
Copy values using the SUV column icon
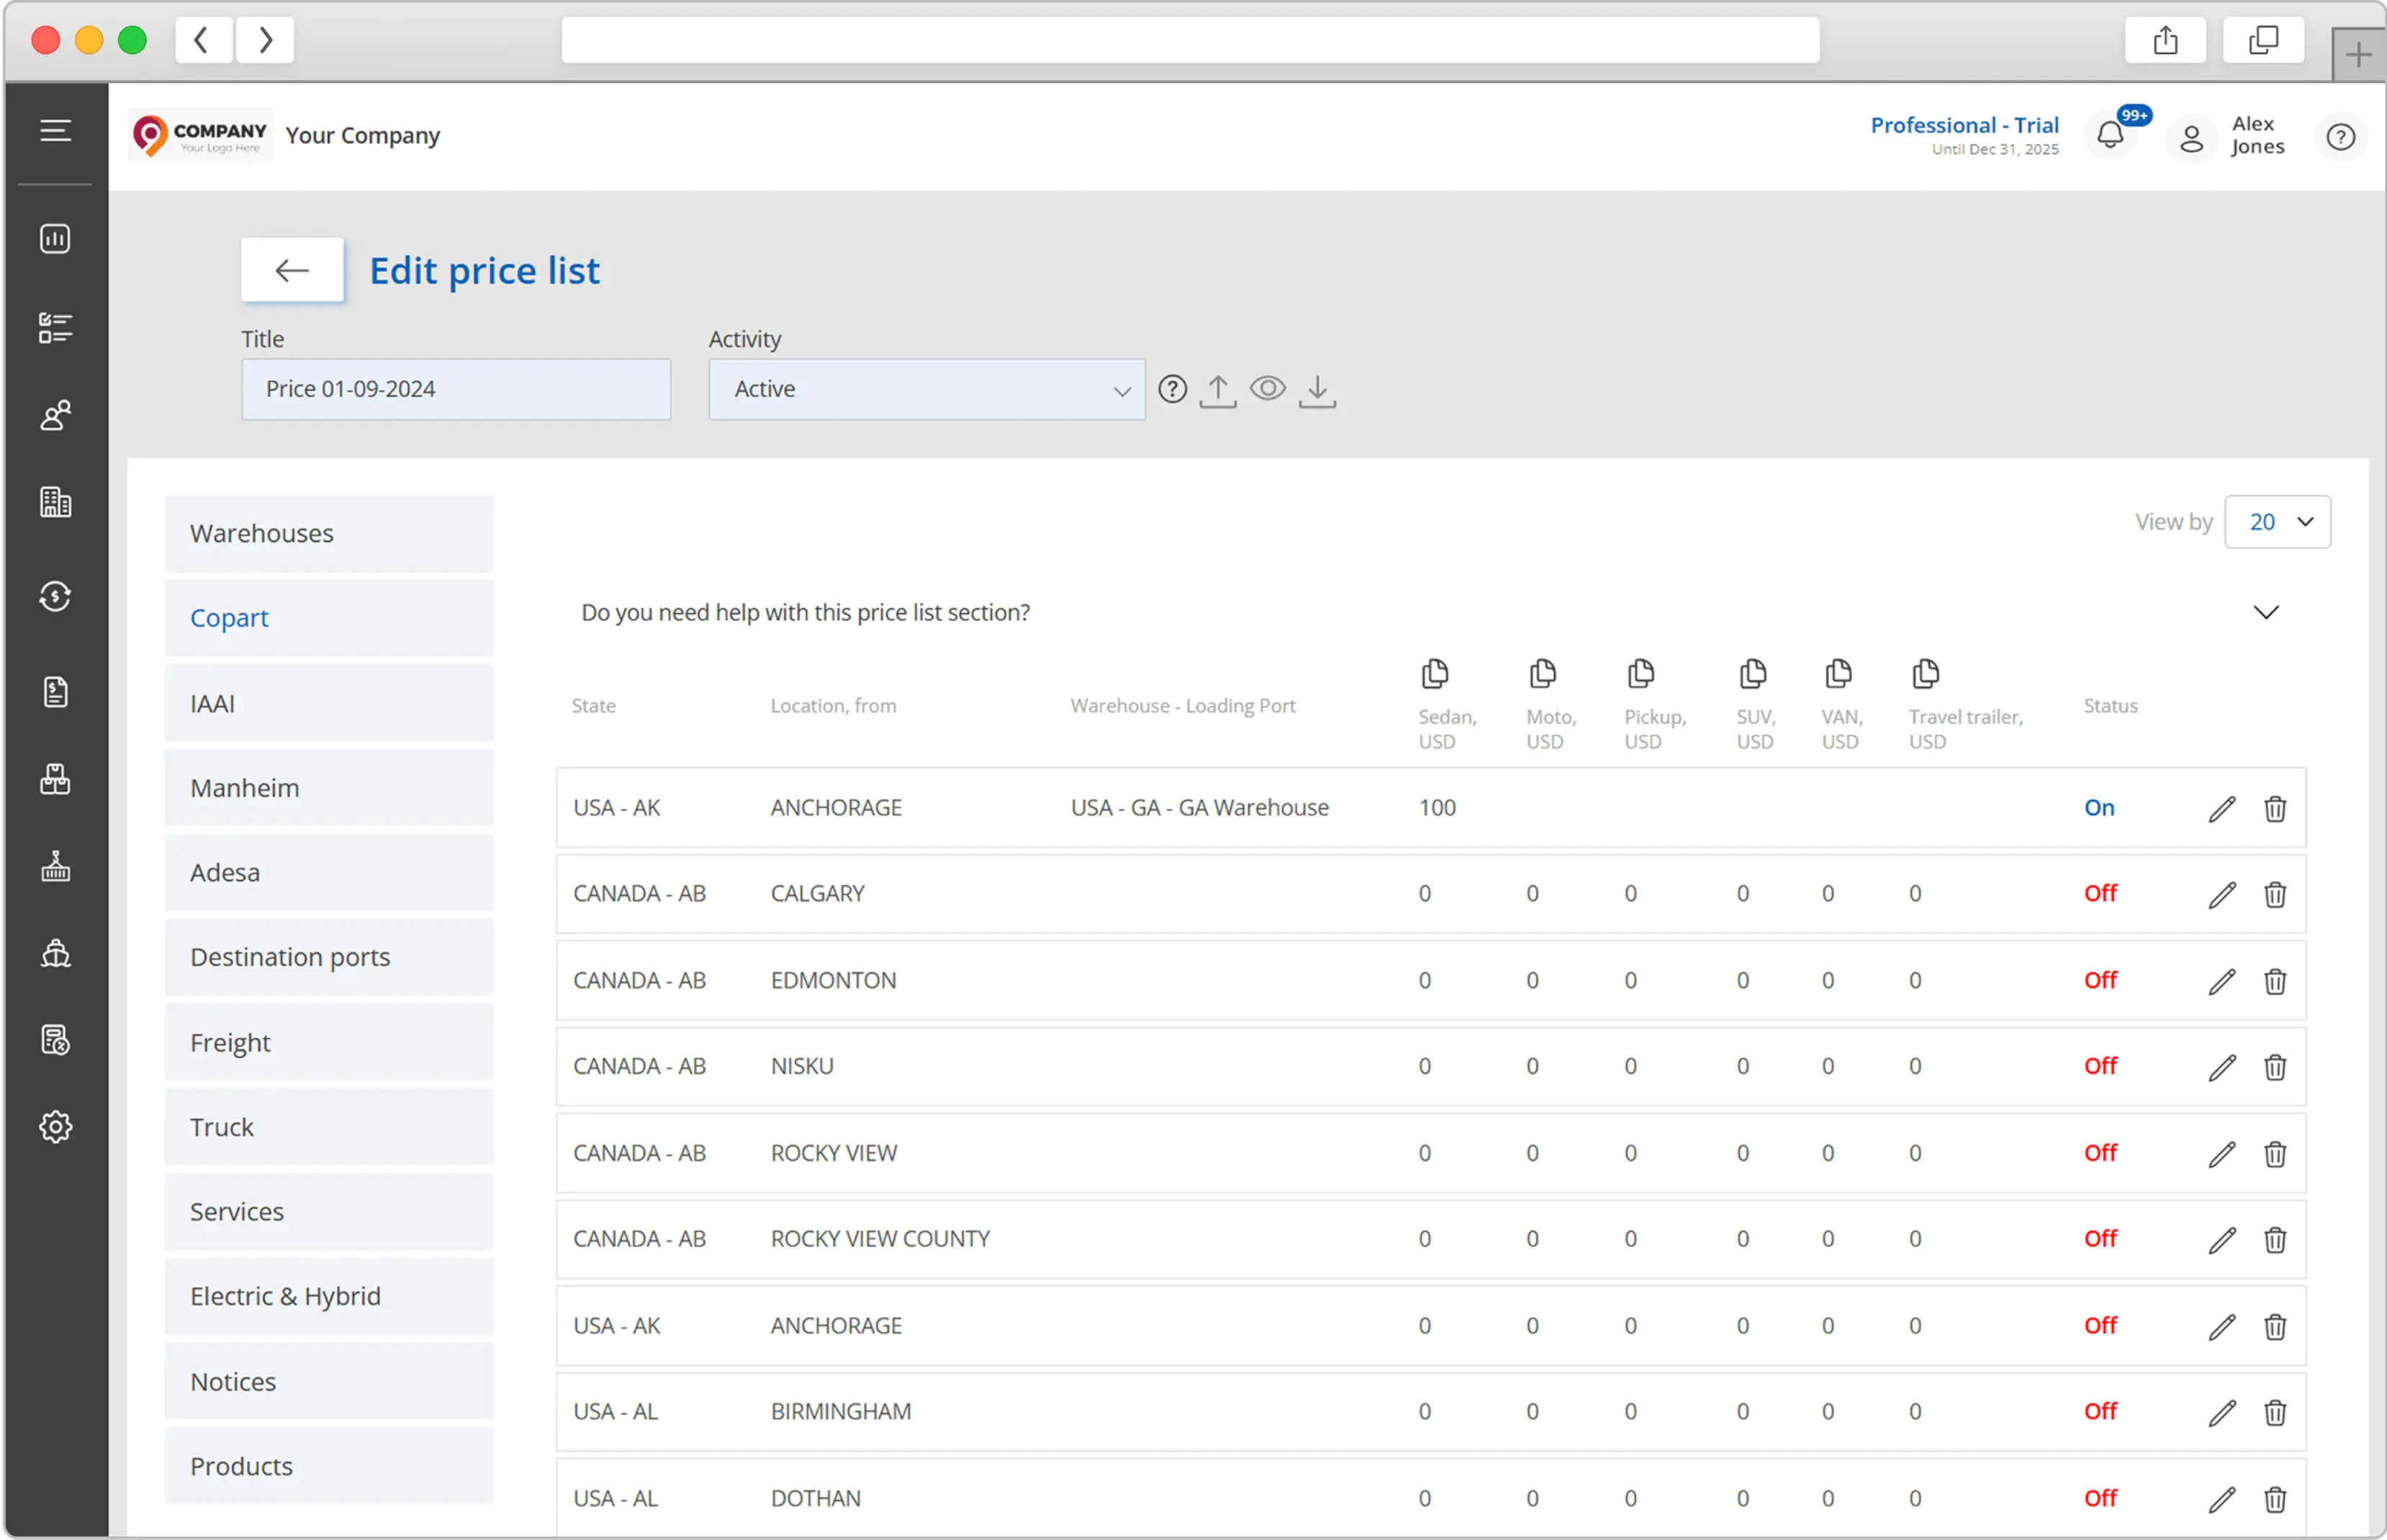click(1752, 674)
